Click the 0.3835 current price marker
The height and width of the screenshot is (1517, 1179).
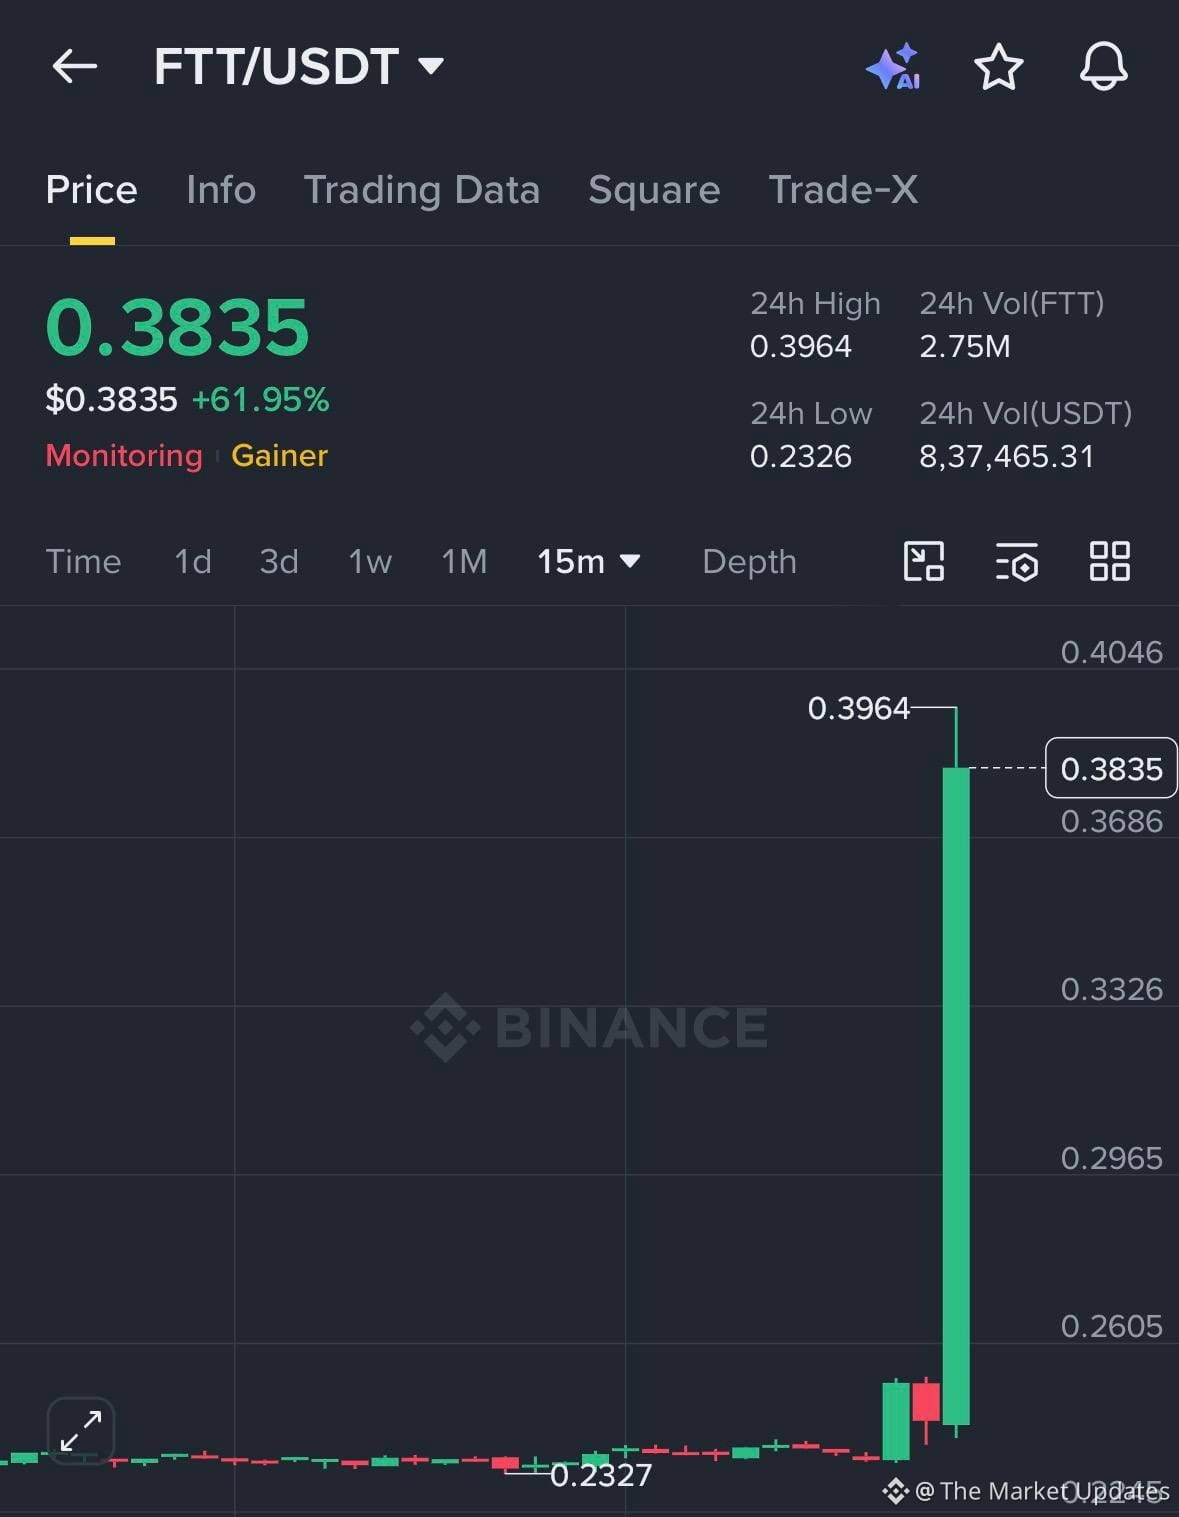(1111, 768)
